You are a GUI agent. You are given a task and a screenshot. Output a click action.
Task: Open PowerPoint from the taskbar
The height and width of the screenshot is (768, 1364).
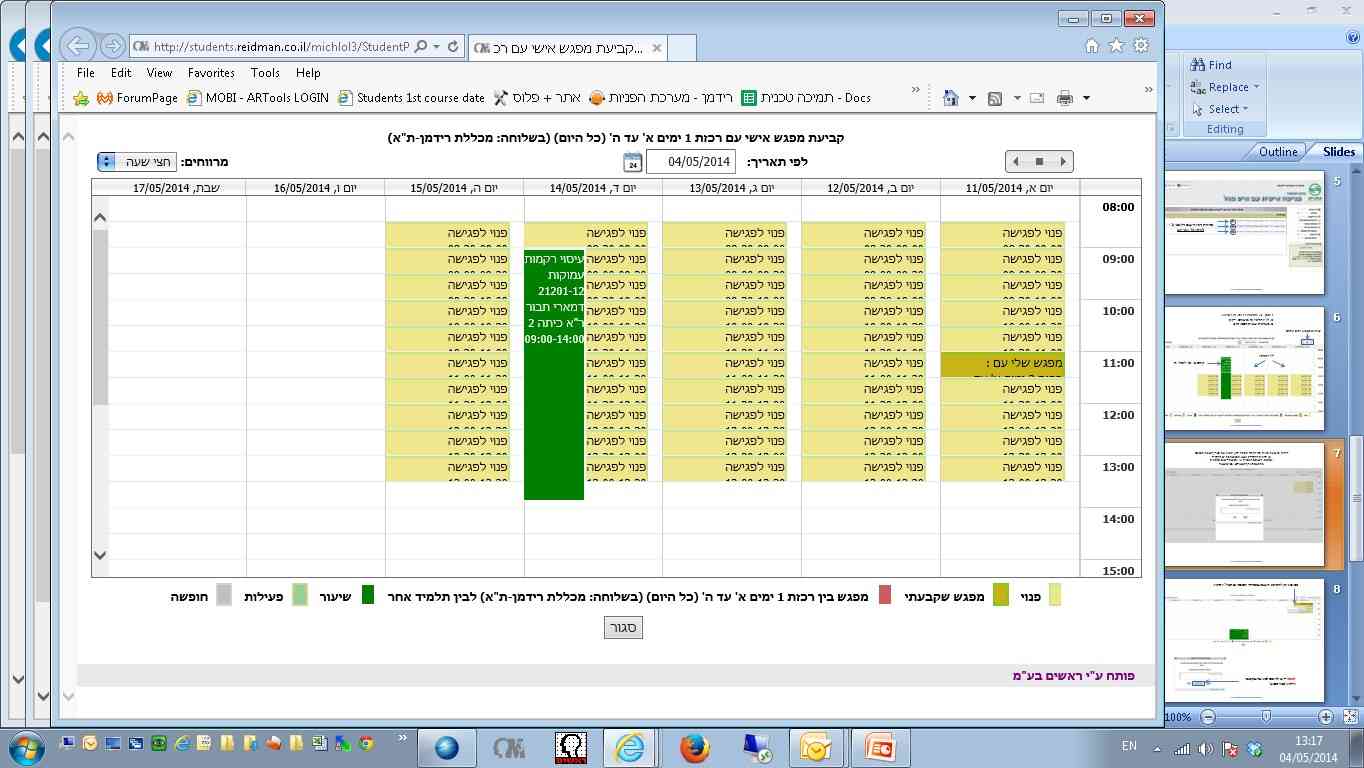tap(881, 747)
